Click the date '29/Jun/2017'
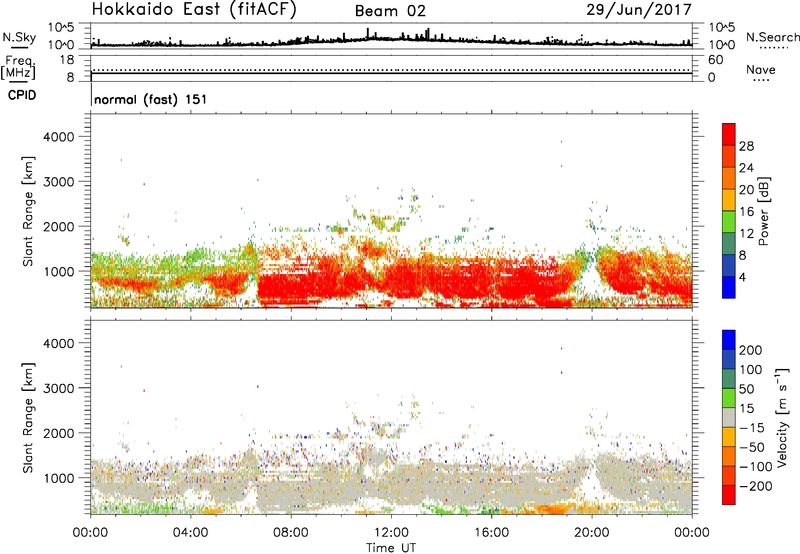This screenshot has height=554, width=800. (x=639, y=10)
